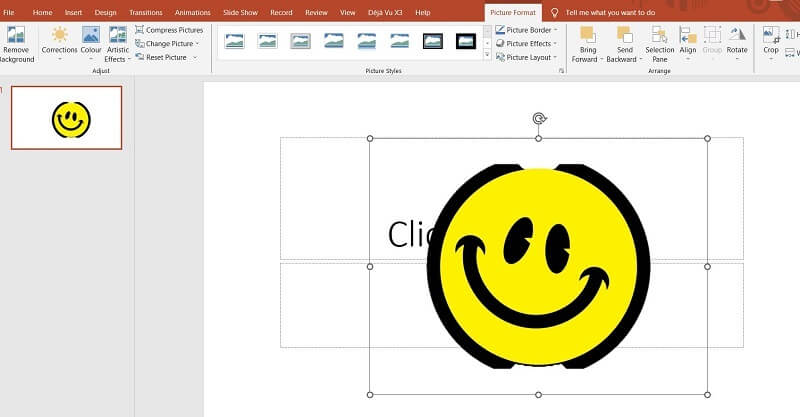800x417 pixels.
Task: Select the Picture Format tab
Action: (513, 12)
